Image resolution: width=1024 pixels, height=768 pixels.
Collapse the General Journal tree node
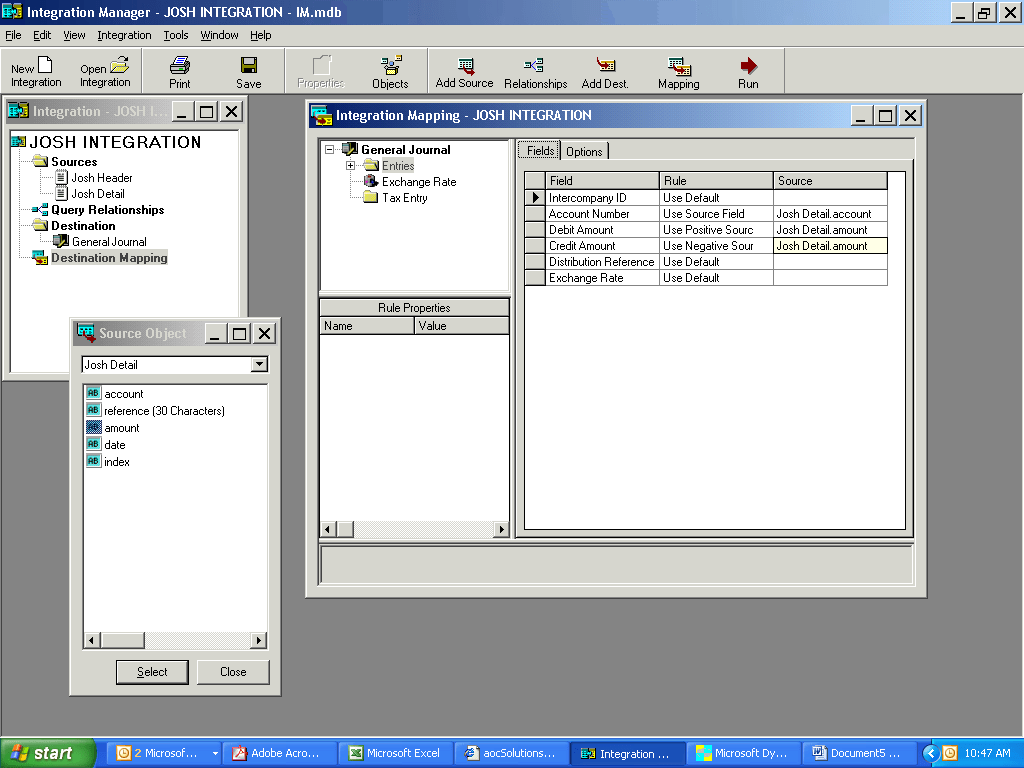tap(331, 148)
